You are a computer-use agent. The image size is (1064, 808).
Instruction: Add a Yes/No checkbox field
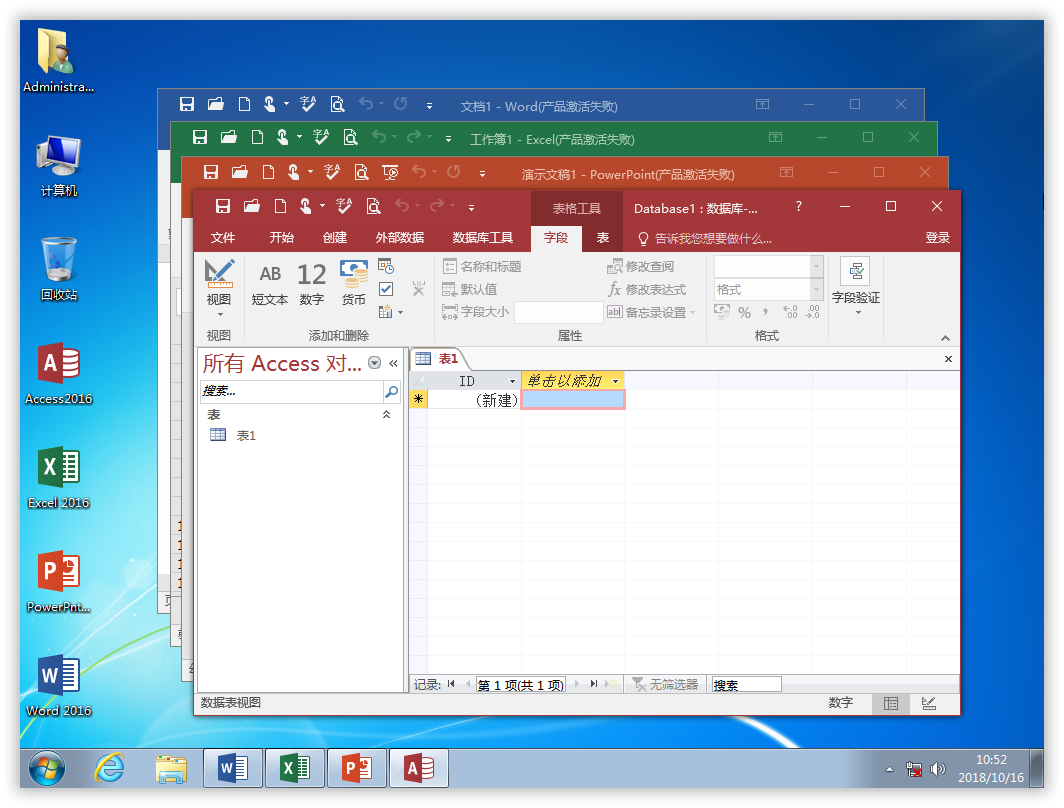[386, 289]
